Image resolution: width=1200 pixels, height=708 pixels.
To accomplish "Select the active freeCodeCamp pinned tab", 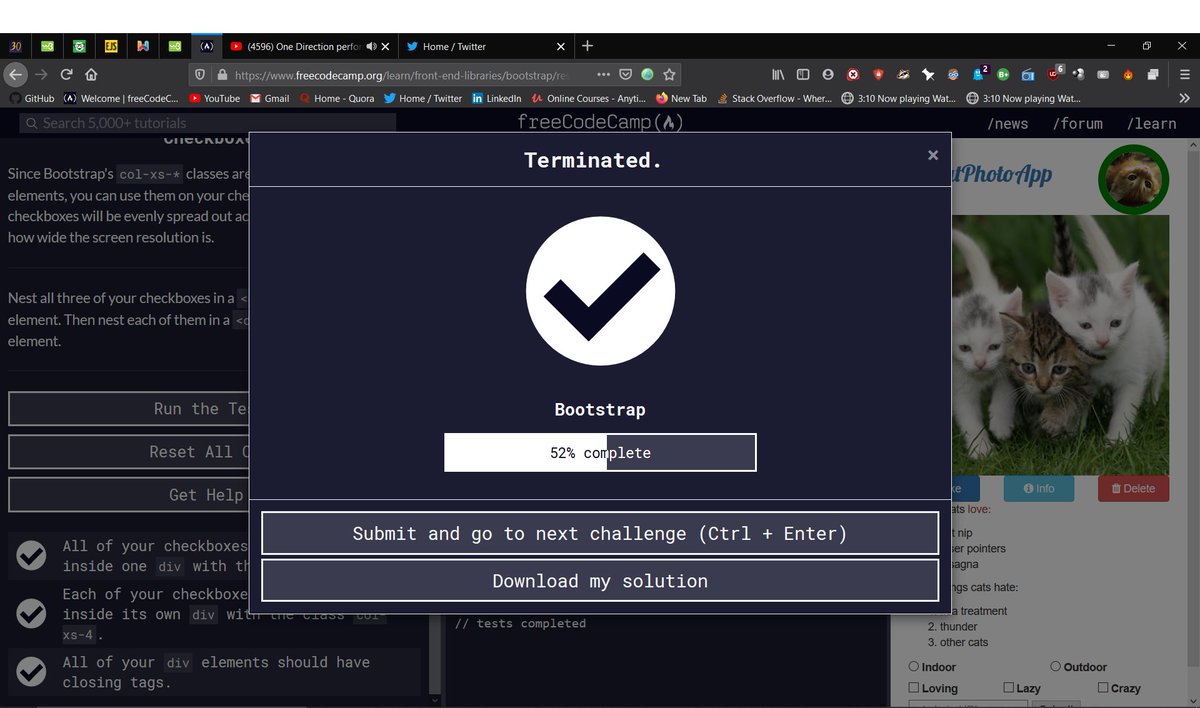I will [x=206, y=46].
